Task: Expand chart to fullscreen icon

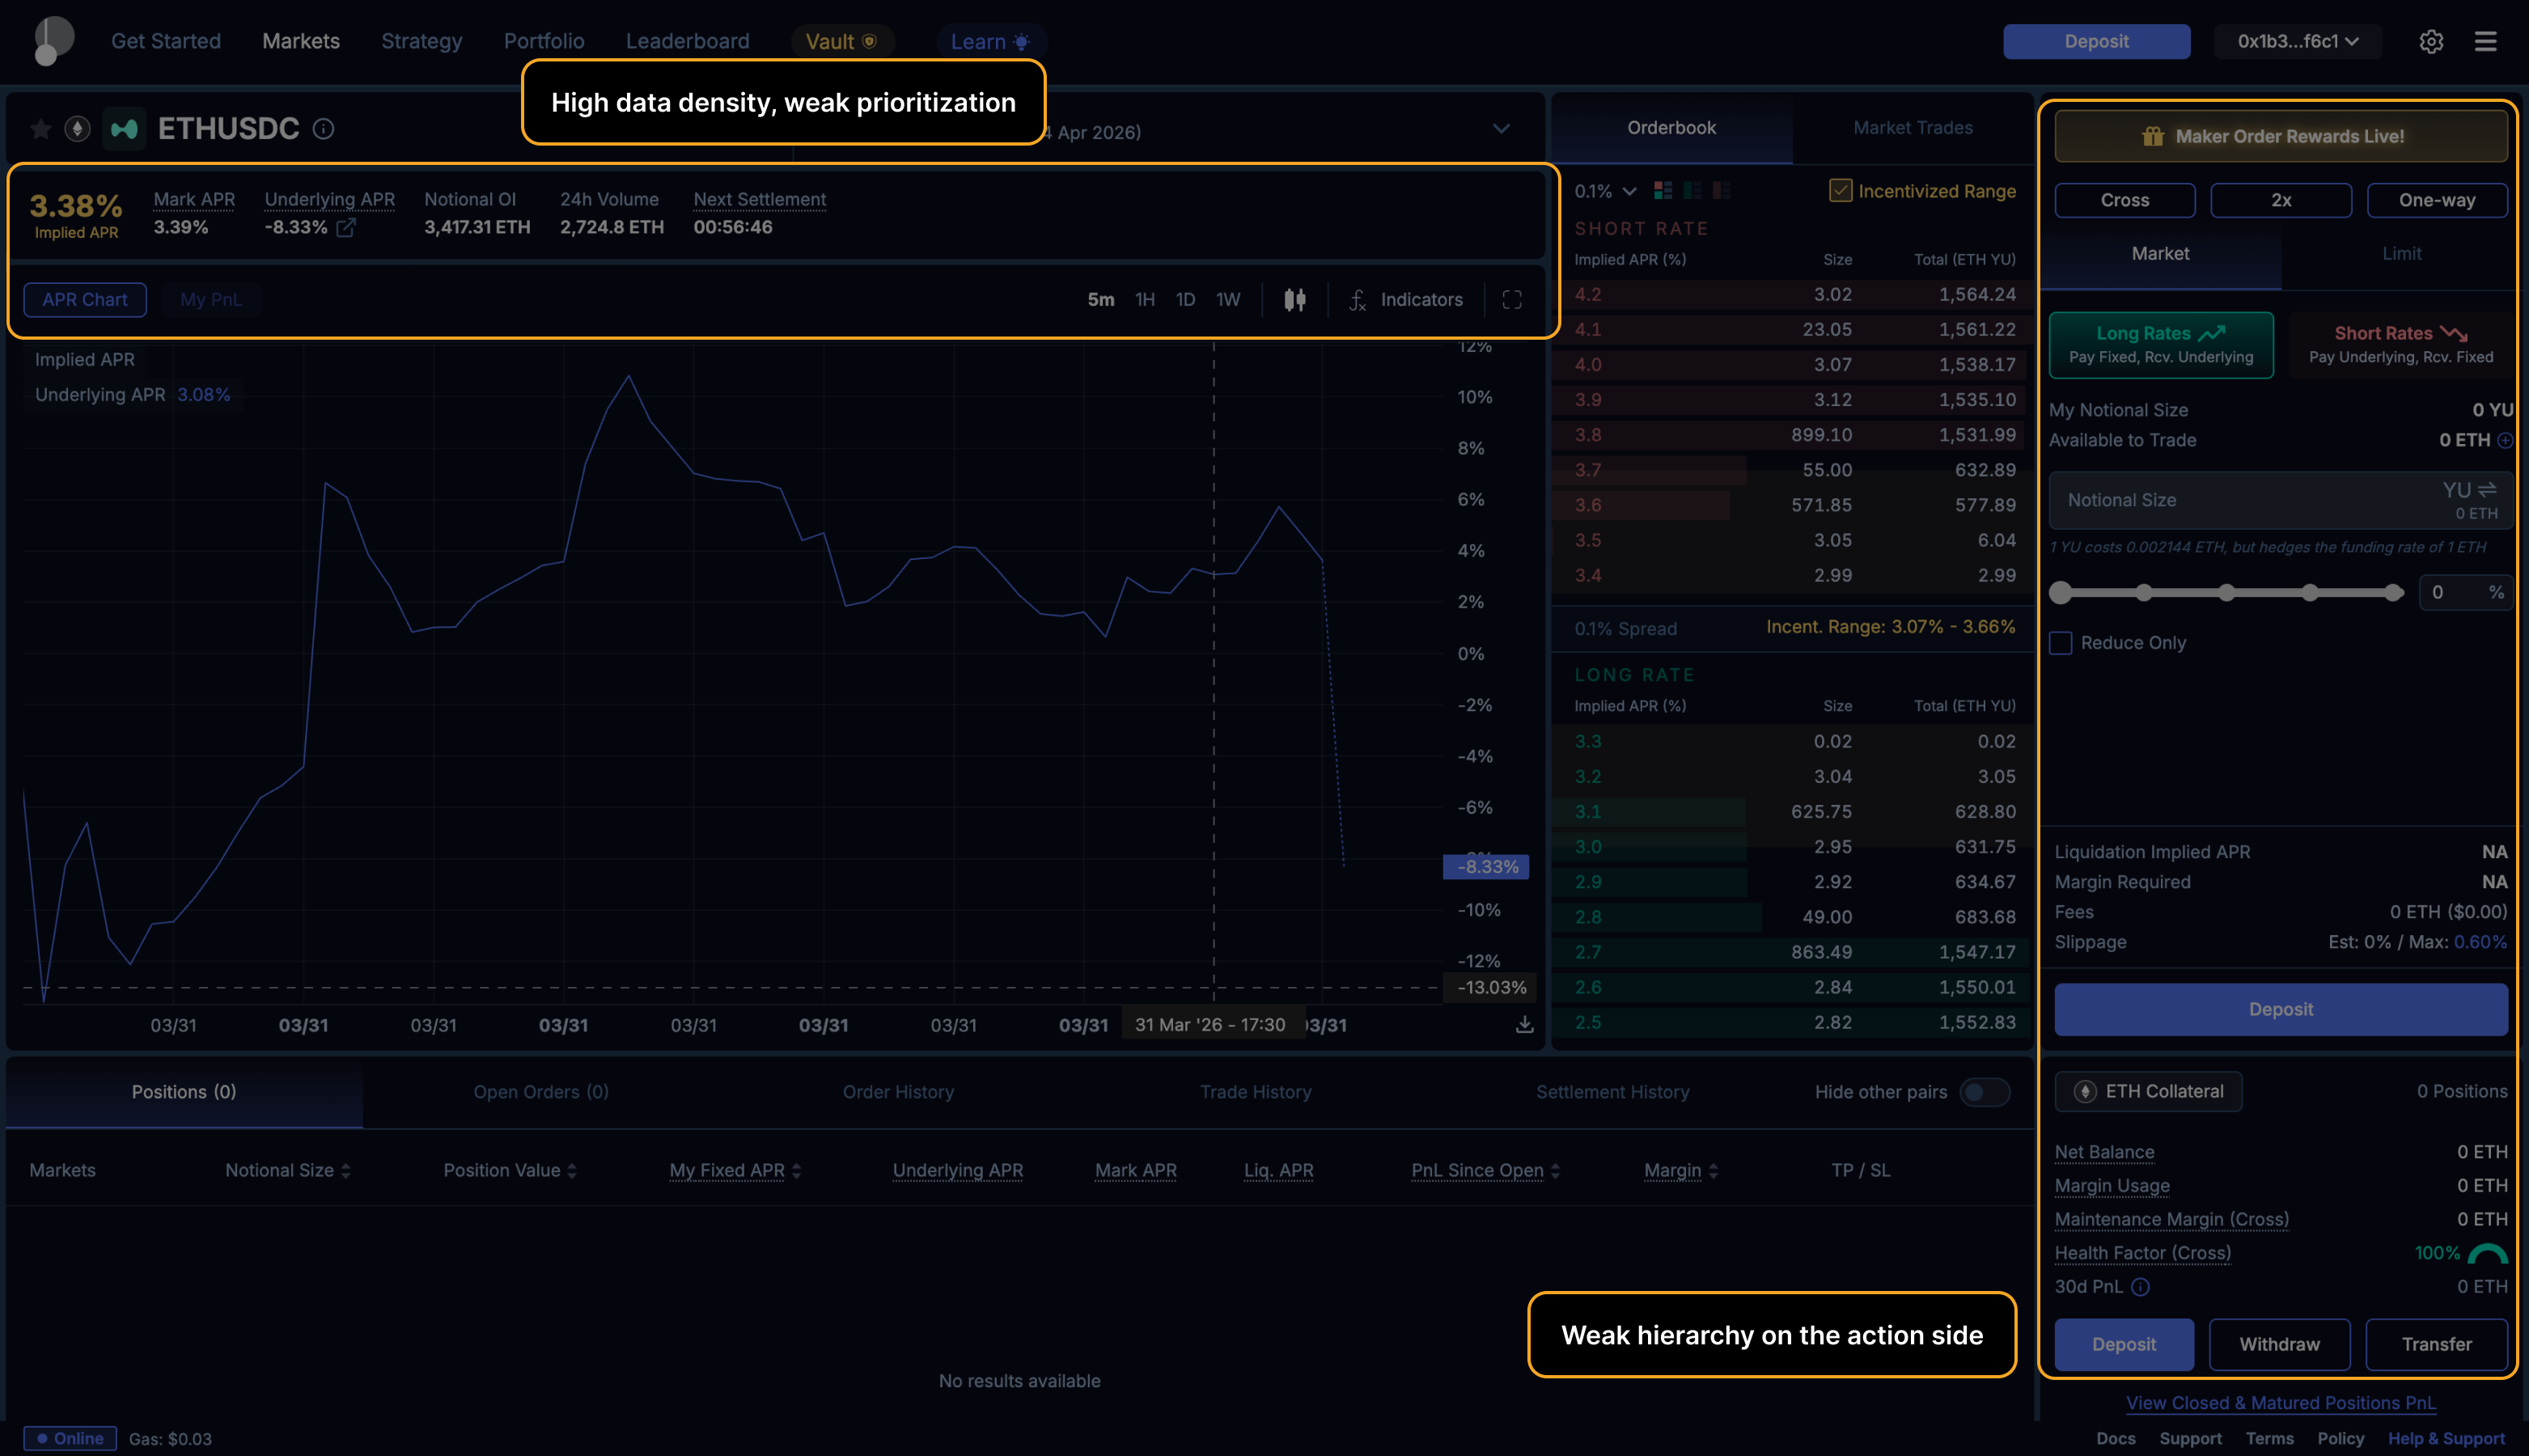Action: pyautogui.click(x=1511, y=300)
